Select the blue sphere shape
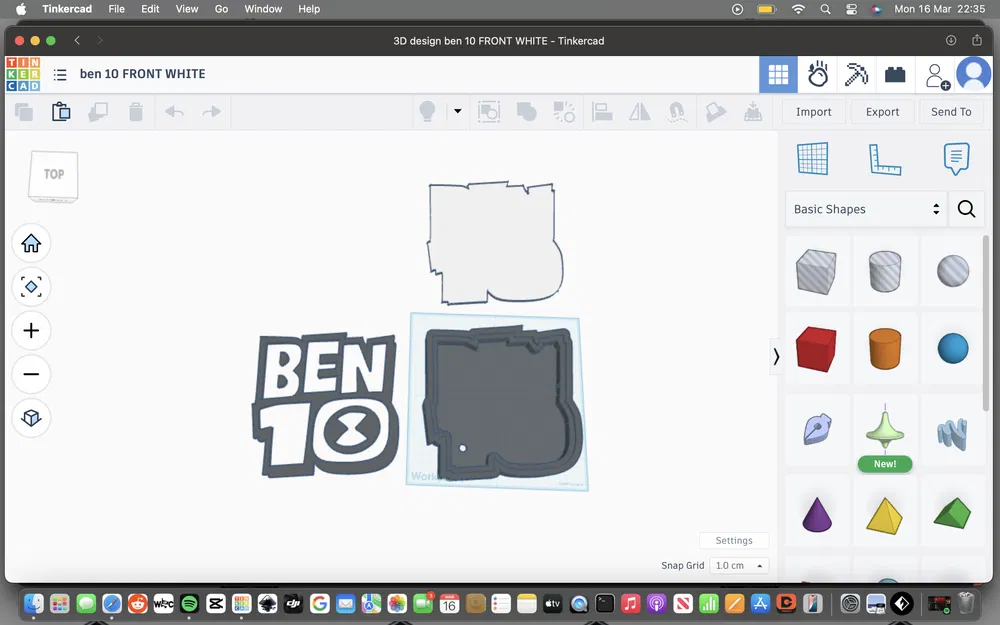This screenshot has height=625, width=1000. pyautogui.click(x=951, y=348)
